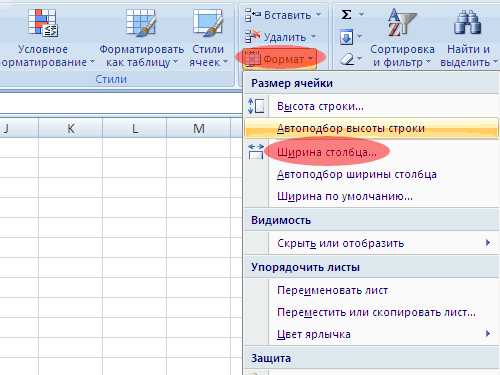The height and width of the screenshot is (375, 500).
Task: Click the column width icon beside Ширина столбца
Action: [x=256, y=152]
